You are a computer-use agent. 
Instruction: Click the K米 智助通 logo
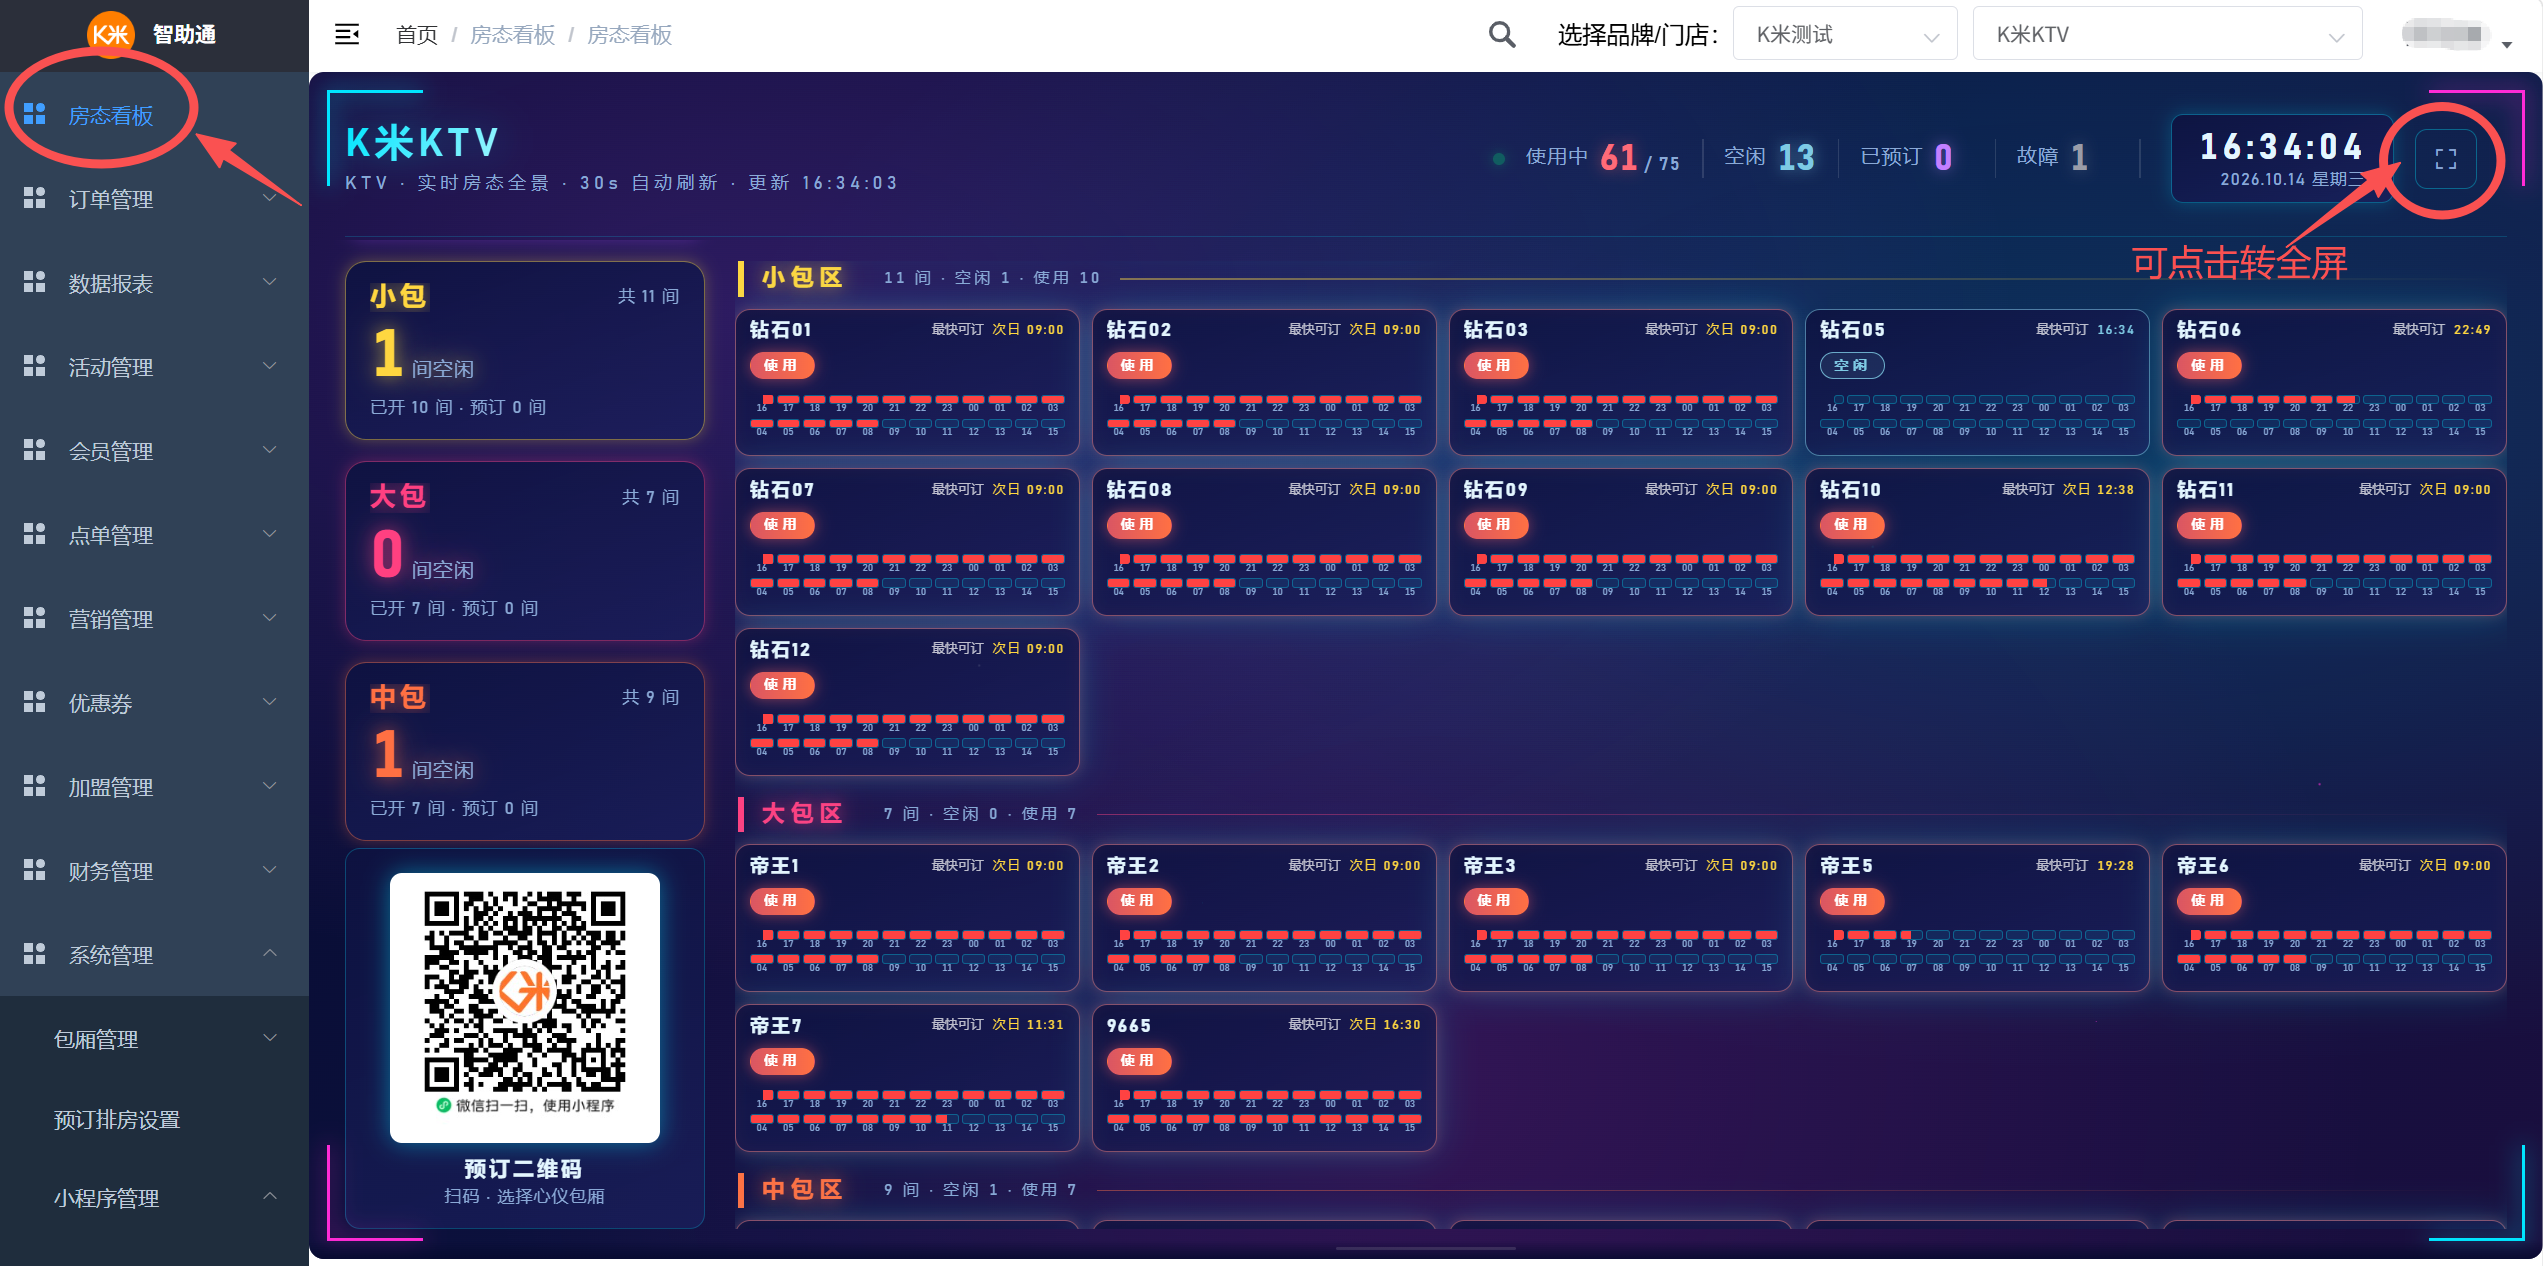point(152,34)
